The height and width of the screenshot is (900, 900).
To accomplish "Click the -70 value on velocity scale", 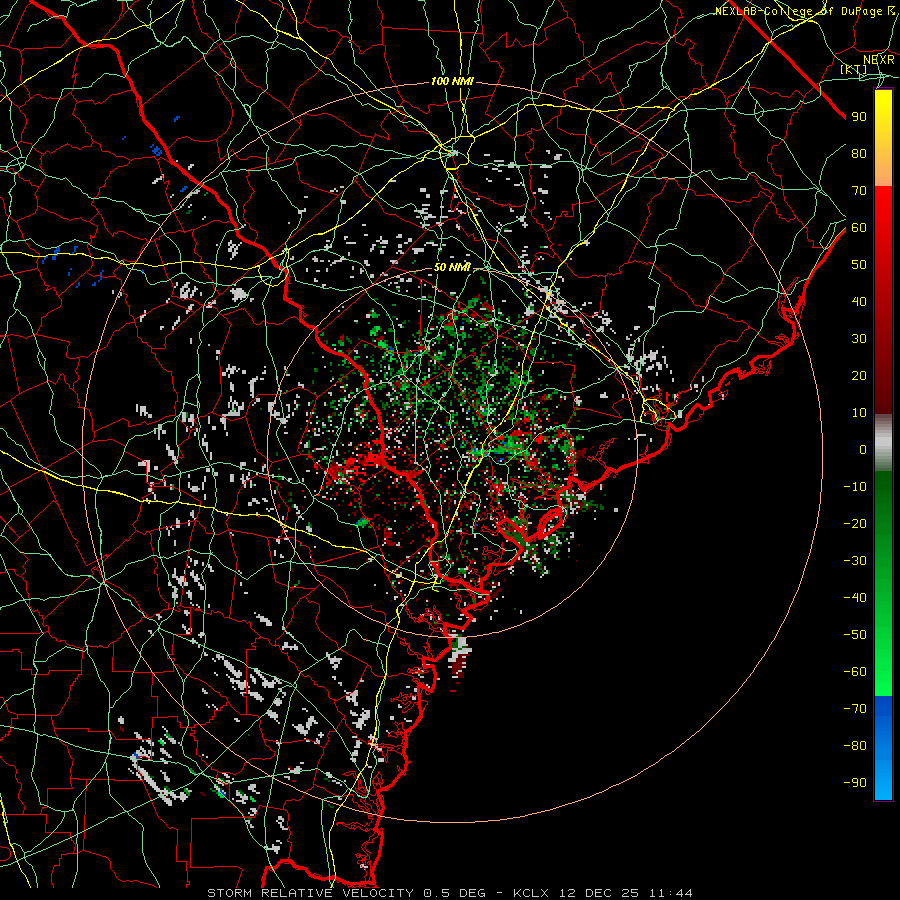I will (855, 709).
